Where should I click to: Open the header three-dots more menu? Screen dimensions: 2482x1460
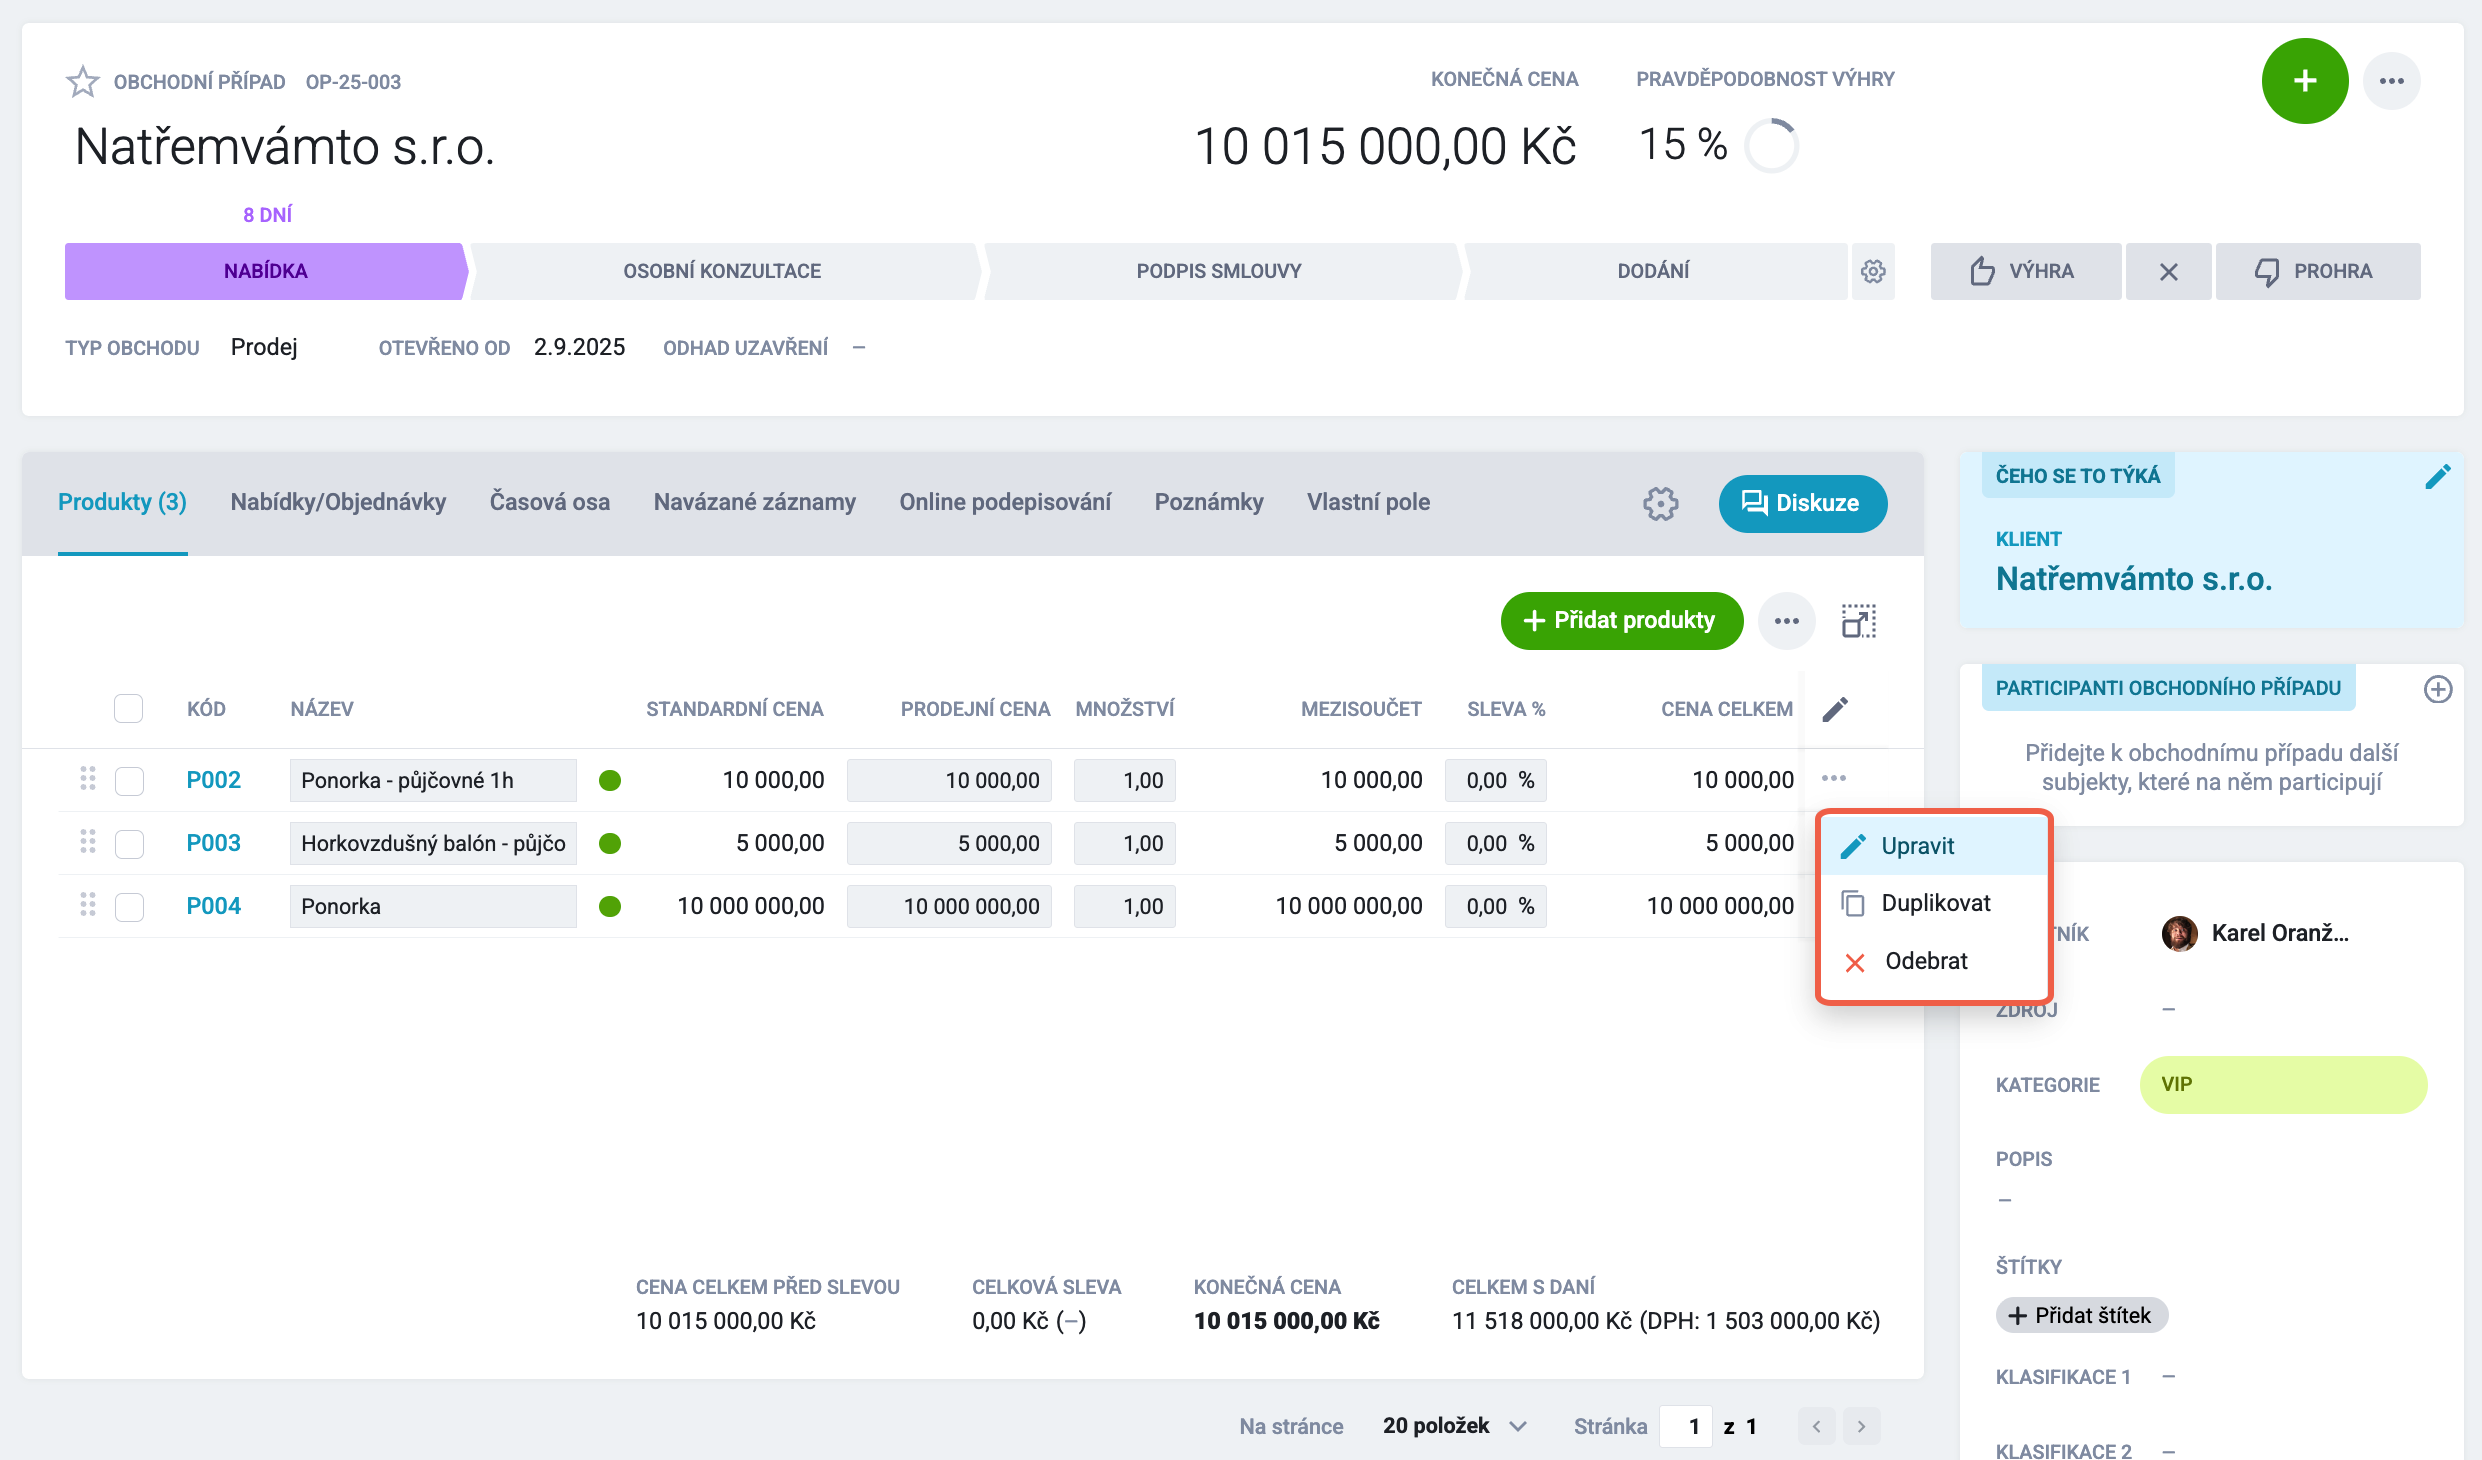[x=2392, y=81]
